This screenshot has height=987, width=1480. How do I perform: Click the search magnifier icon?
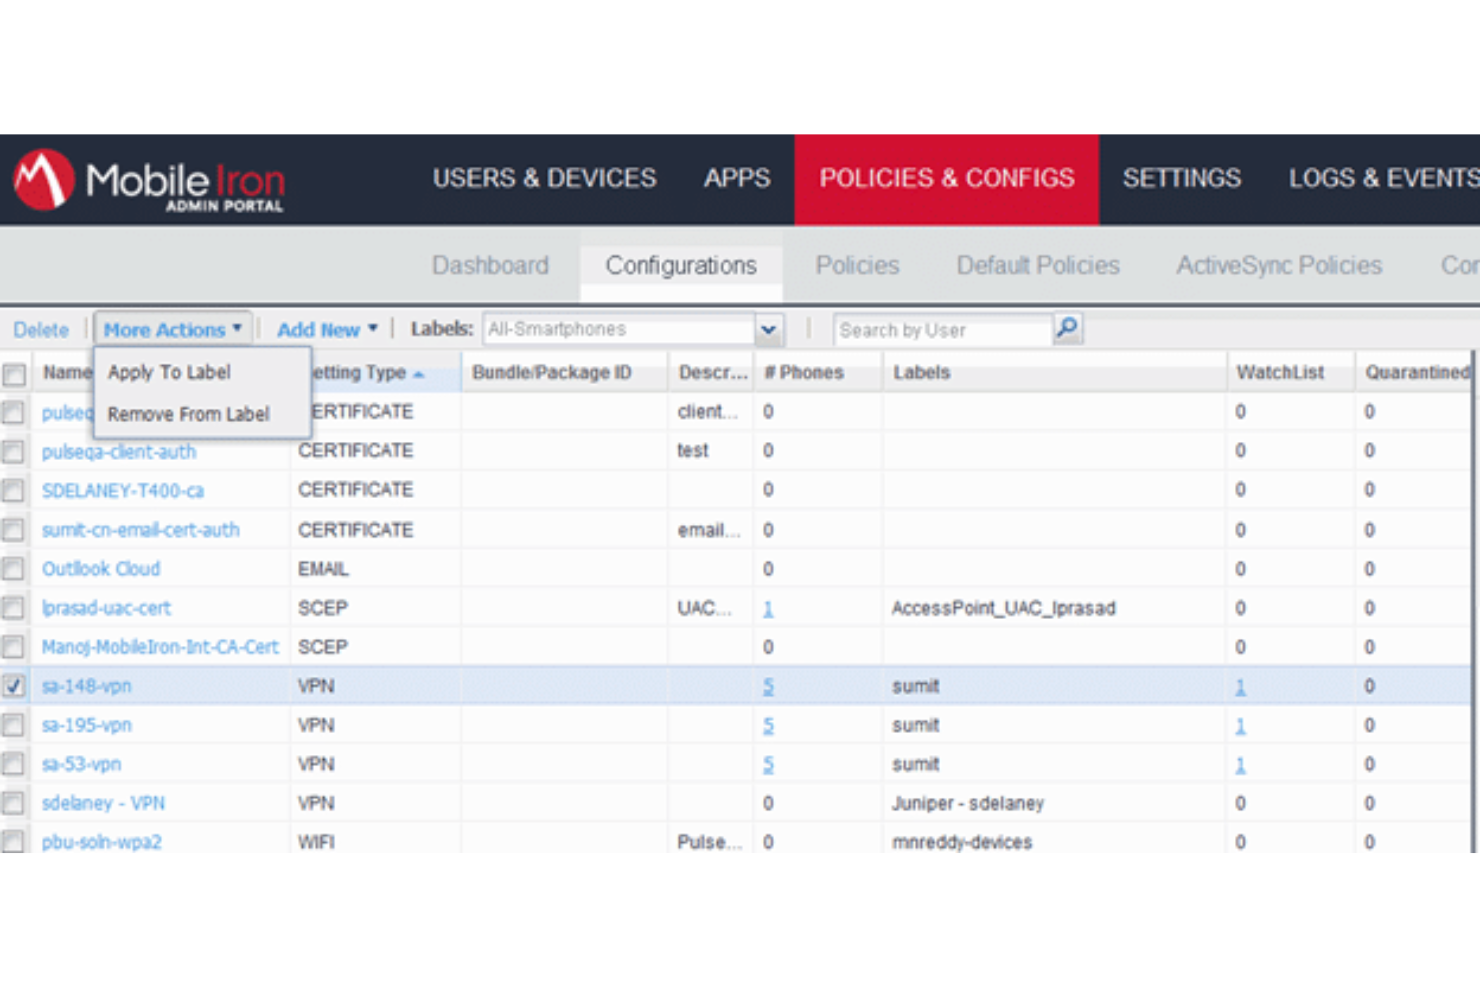(1067, 328)
